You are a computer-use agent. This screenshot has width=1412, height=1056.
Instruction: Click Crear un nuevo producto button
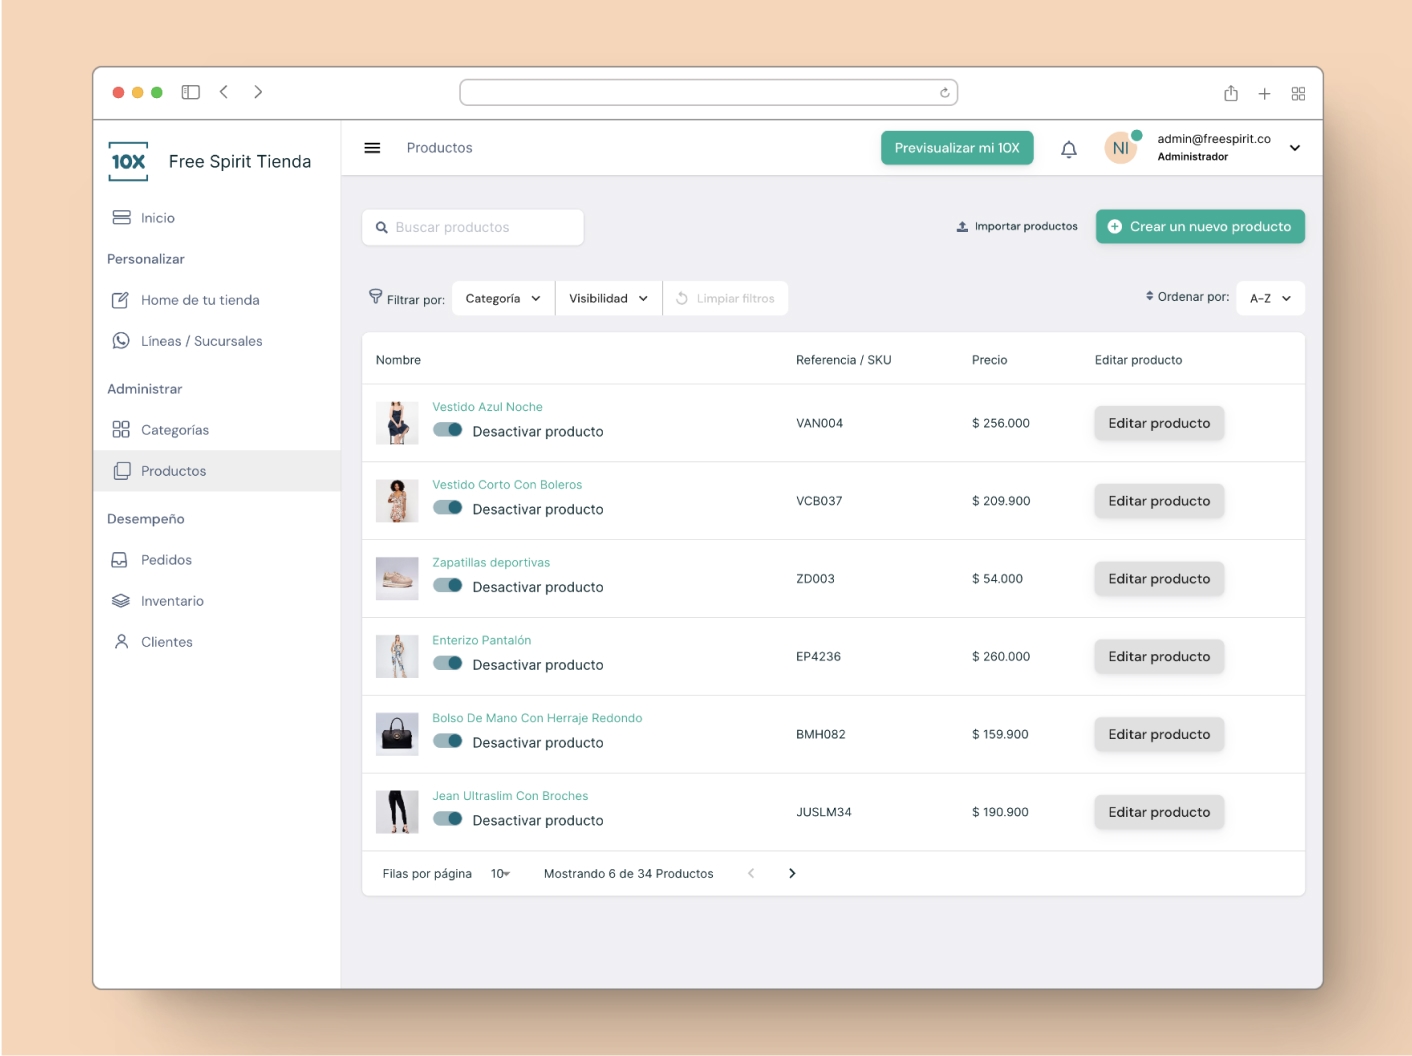pyautogui.click(x=1200, y=226)
